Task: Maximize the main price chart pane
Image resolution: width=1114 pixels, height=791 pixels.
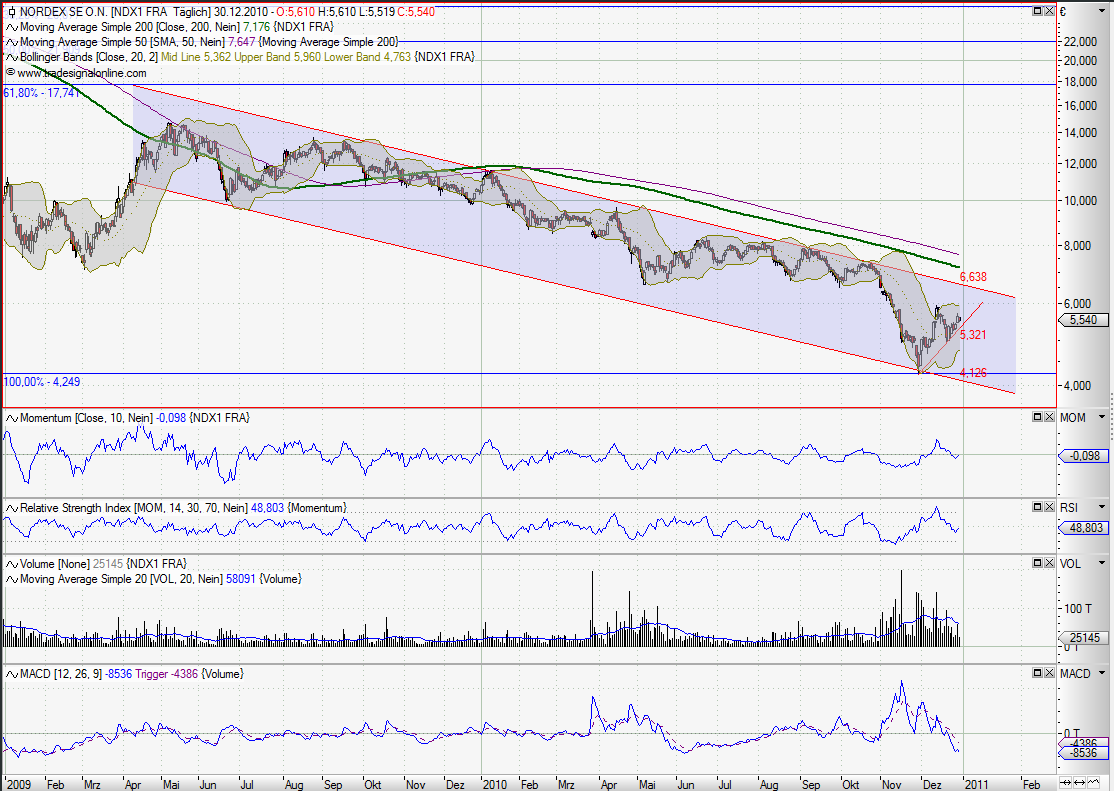Action: tap(1037, 11)
